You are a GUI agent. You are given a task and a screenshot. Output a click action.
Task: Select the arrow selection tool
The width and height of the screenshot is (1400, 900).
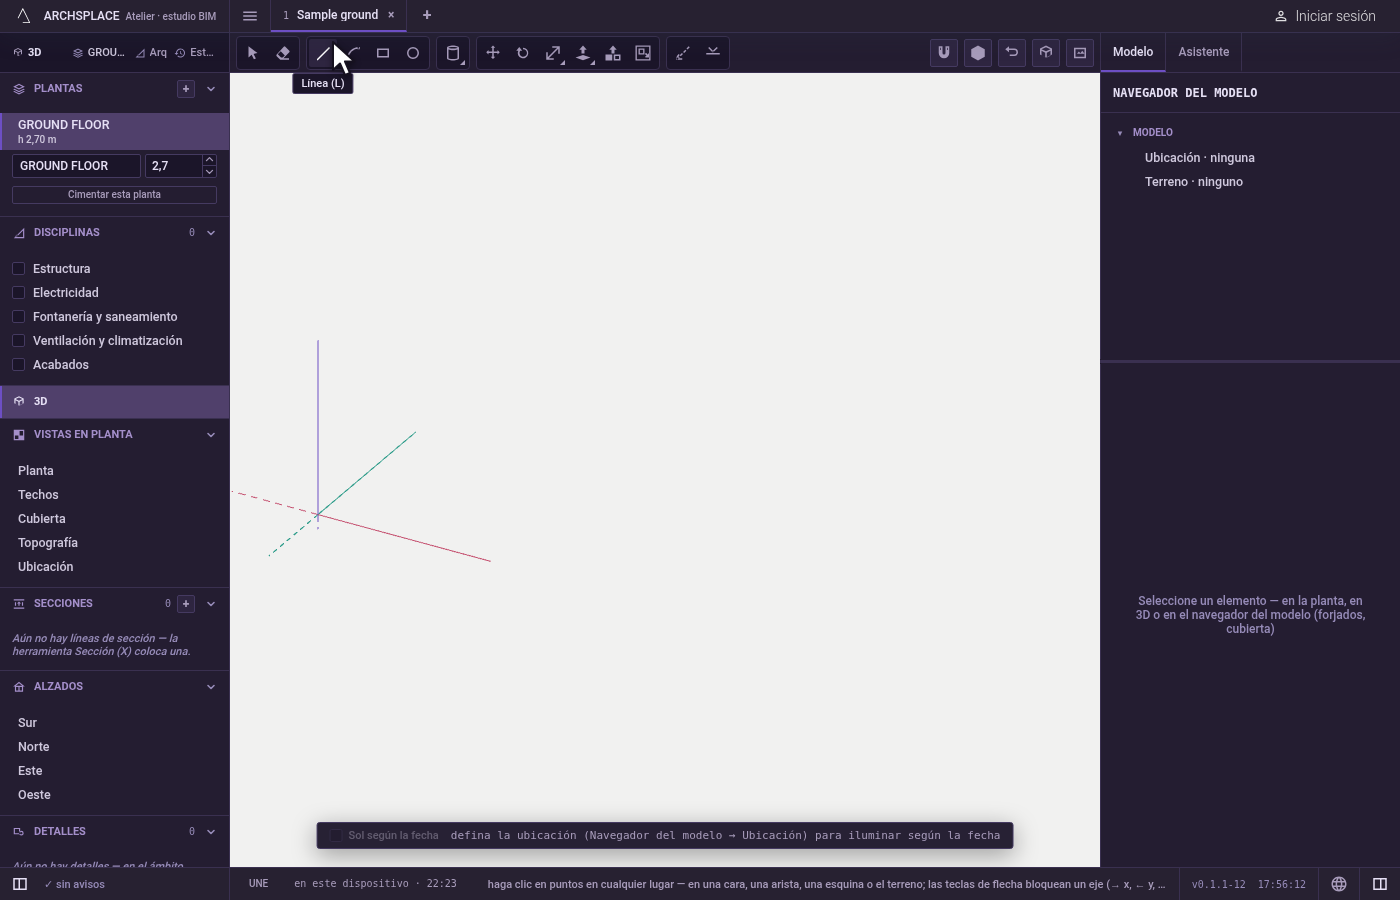pos(253,53)
